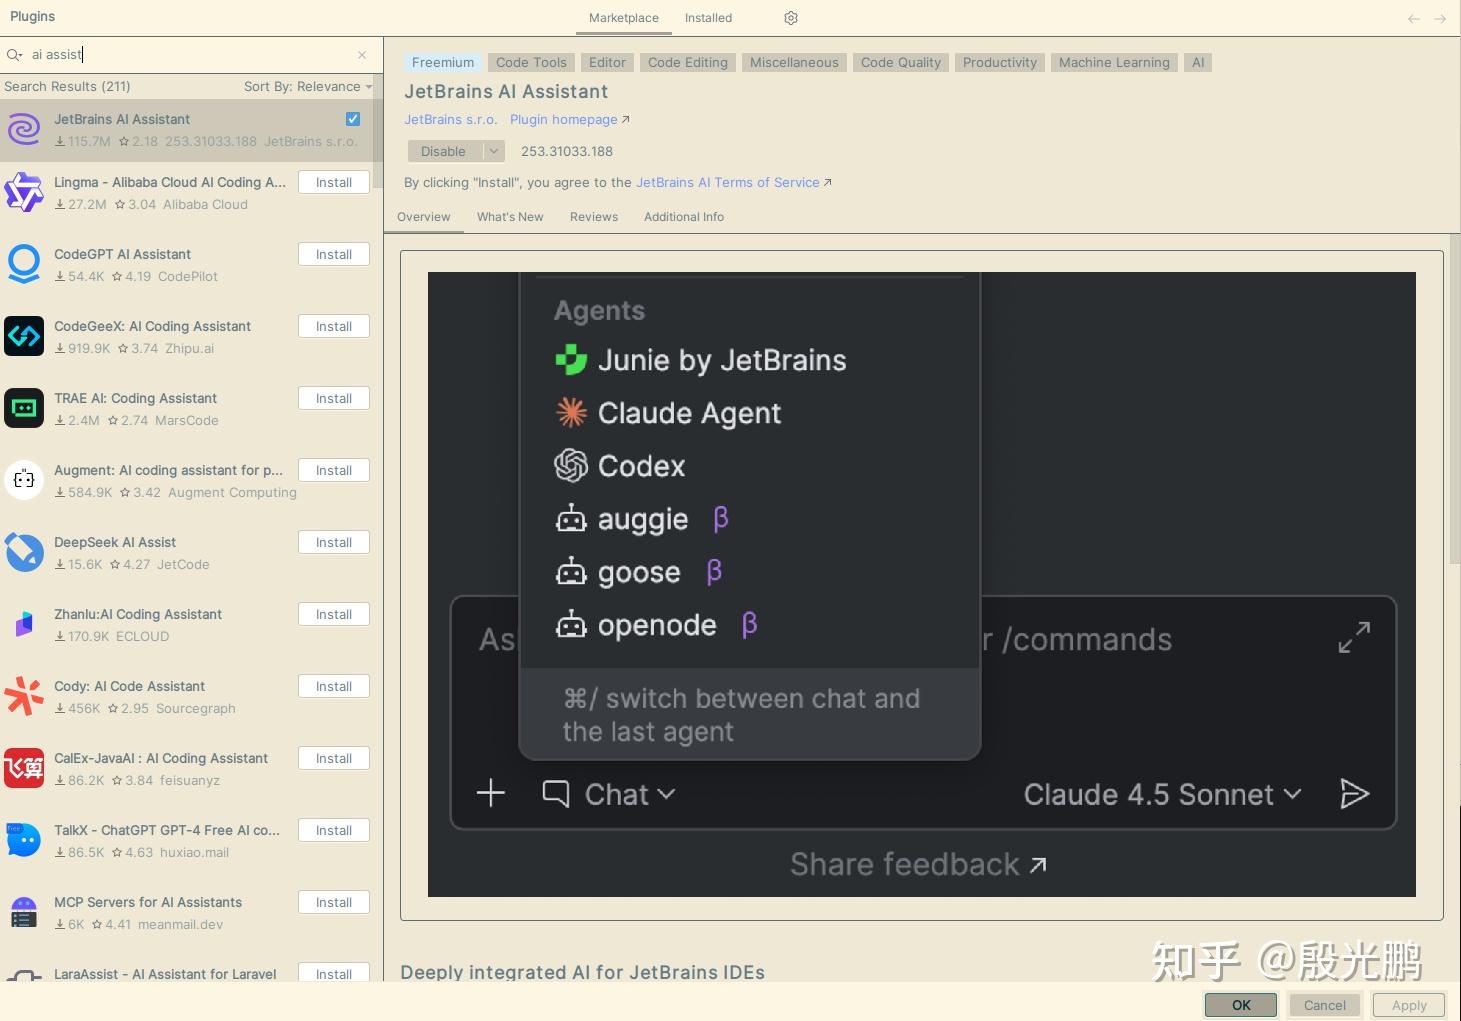
Task: Select the CodeGeeX plugin icon
Action: click(24, 337)
